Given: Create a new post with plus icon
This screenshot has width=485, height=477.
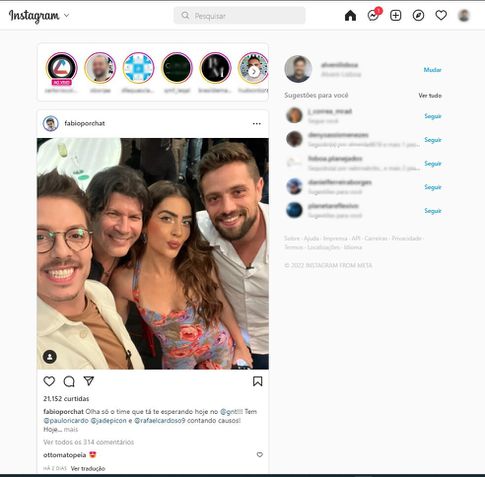Looking at the screenshot, I should [396, 16].
